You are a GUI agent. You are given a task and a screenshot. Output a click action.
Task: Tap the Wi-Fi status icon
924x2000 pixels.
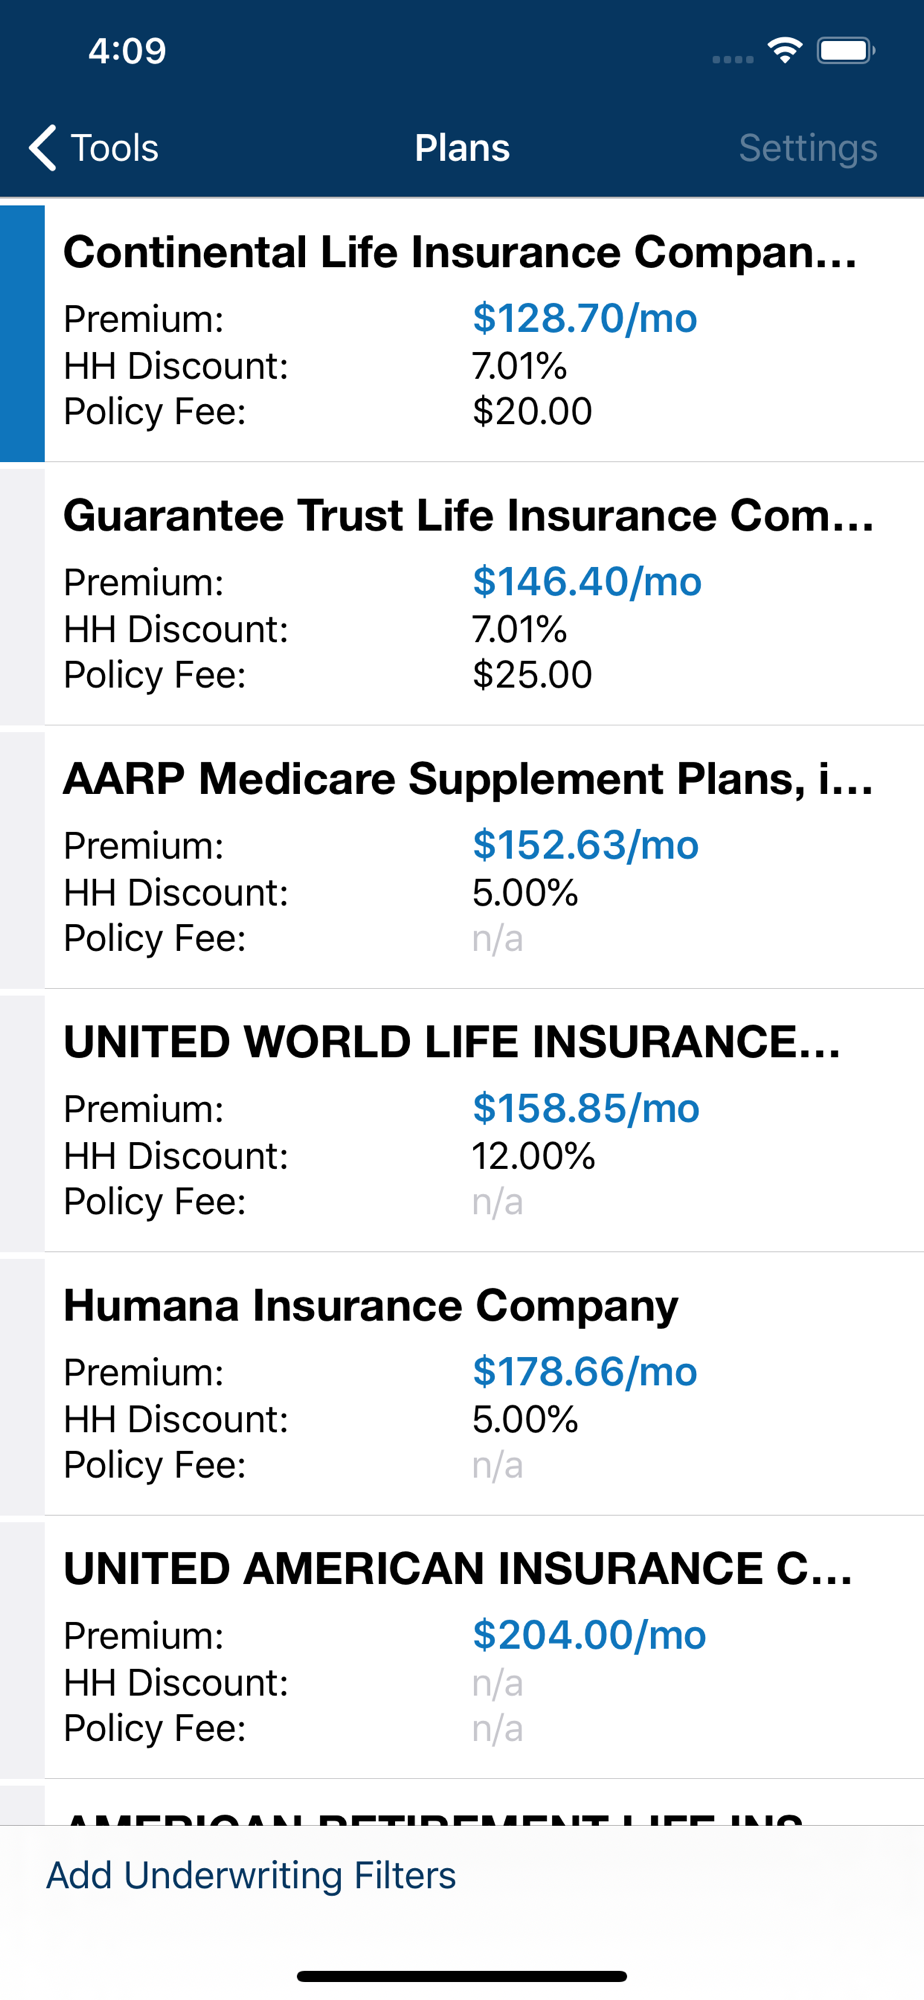tap(785, 50)
